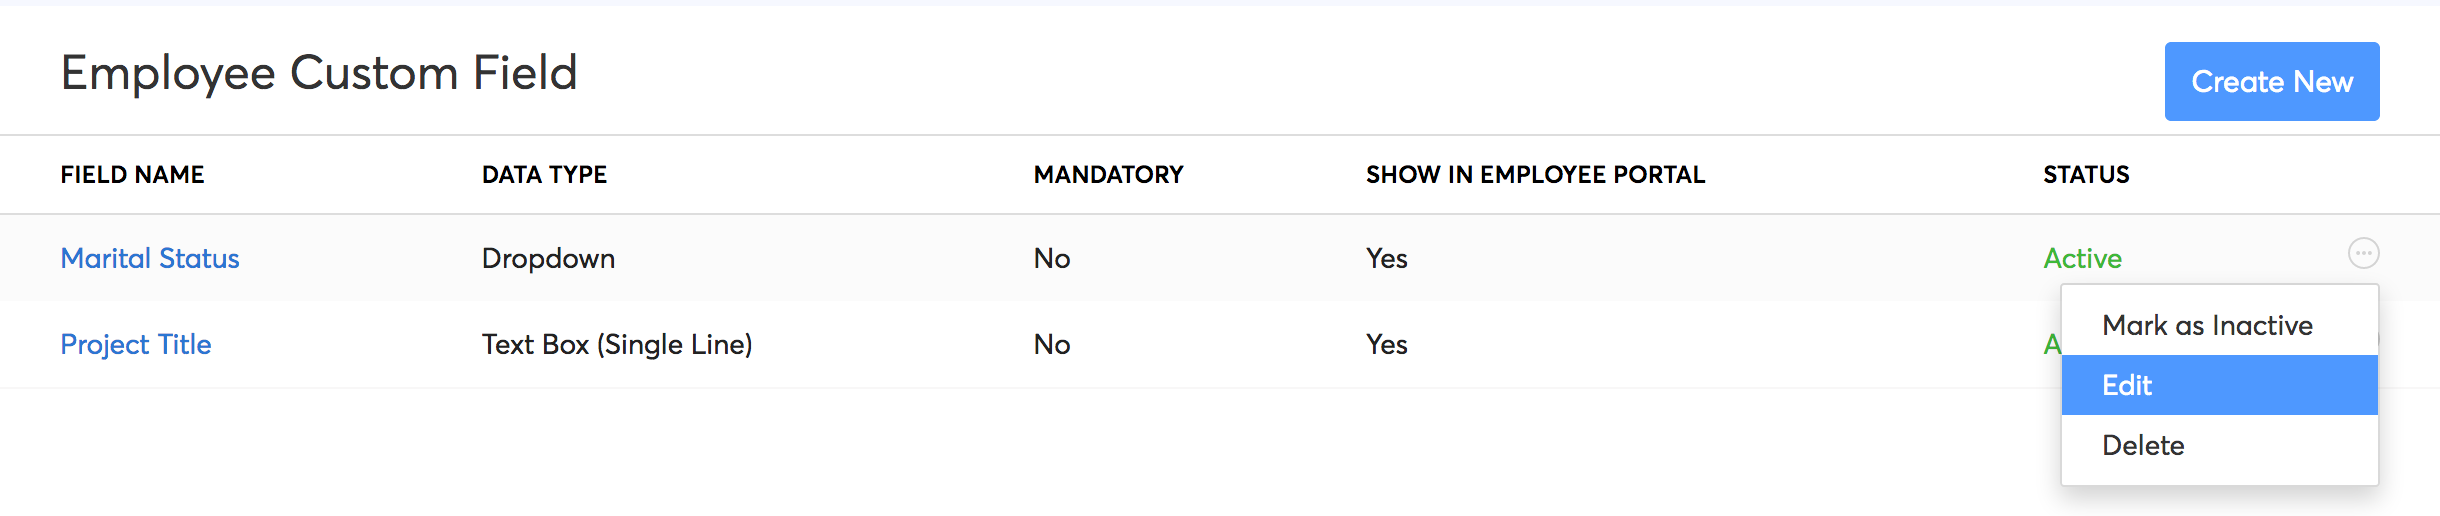Viewport: 2440px width, 516px height.
Task: Click the MANDATORY column header
Action: click(1108, 175)
